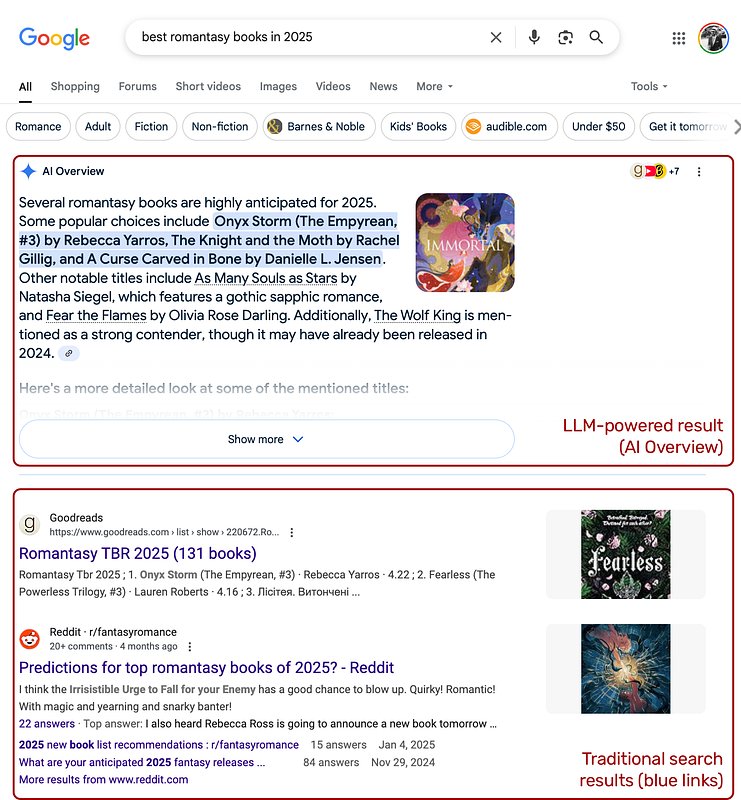Click the Fearless book cover thumbnail

(626, 554)
